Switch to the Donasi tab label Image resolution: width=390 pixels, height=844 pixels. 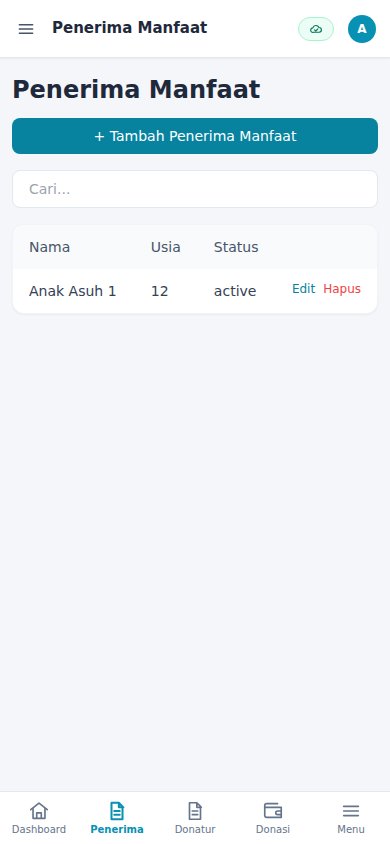[273, 829]
